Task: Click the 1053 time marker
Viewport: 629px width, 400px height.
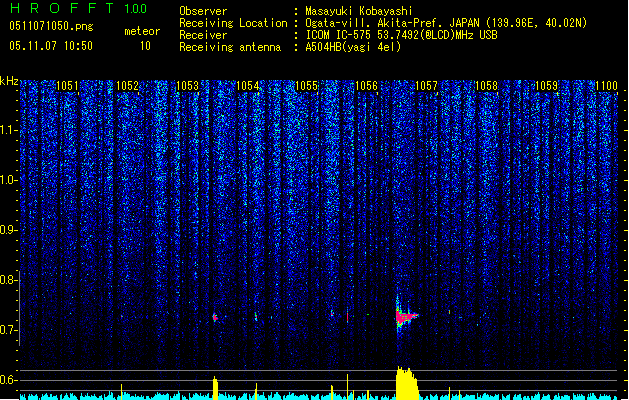Action: pyautogui.click(x=187, y=85)
